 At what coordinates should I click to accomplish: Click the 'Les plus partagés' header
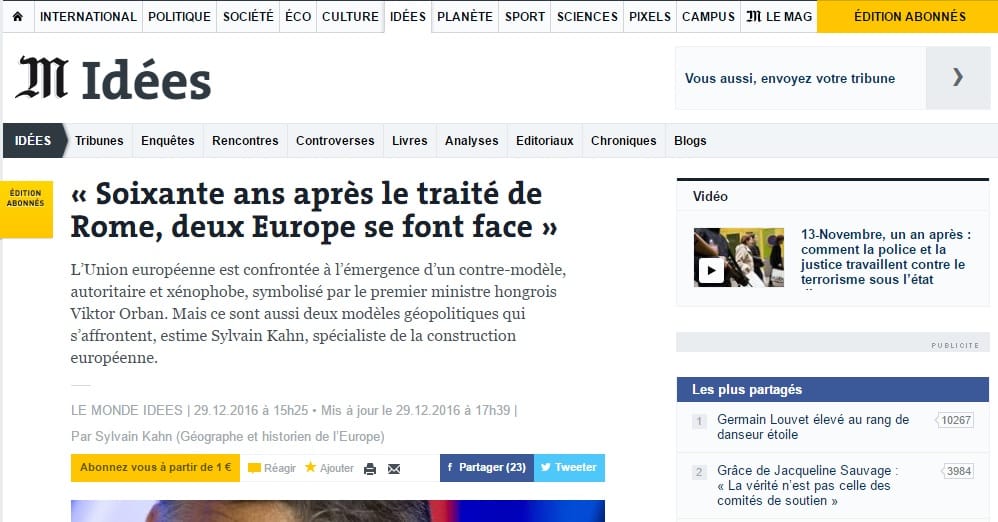(x=833, y=390)
